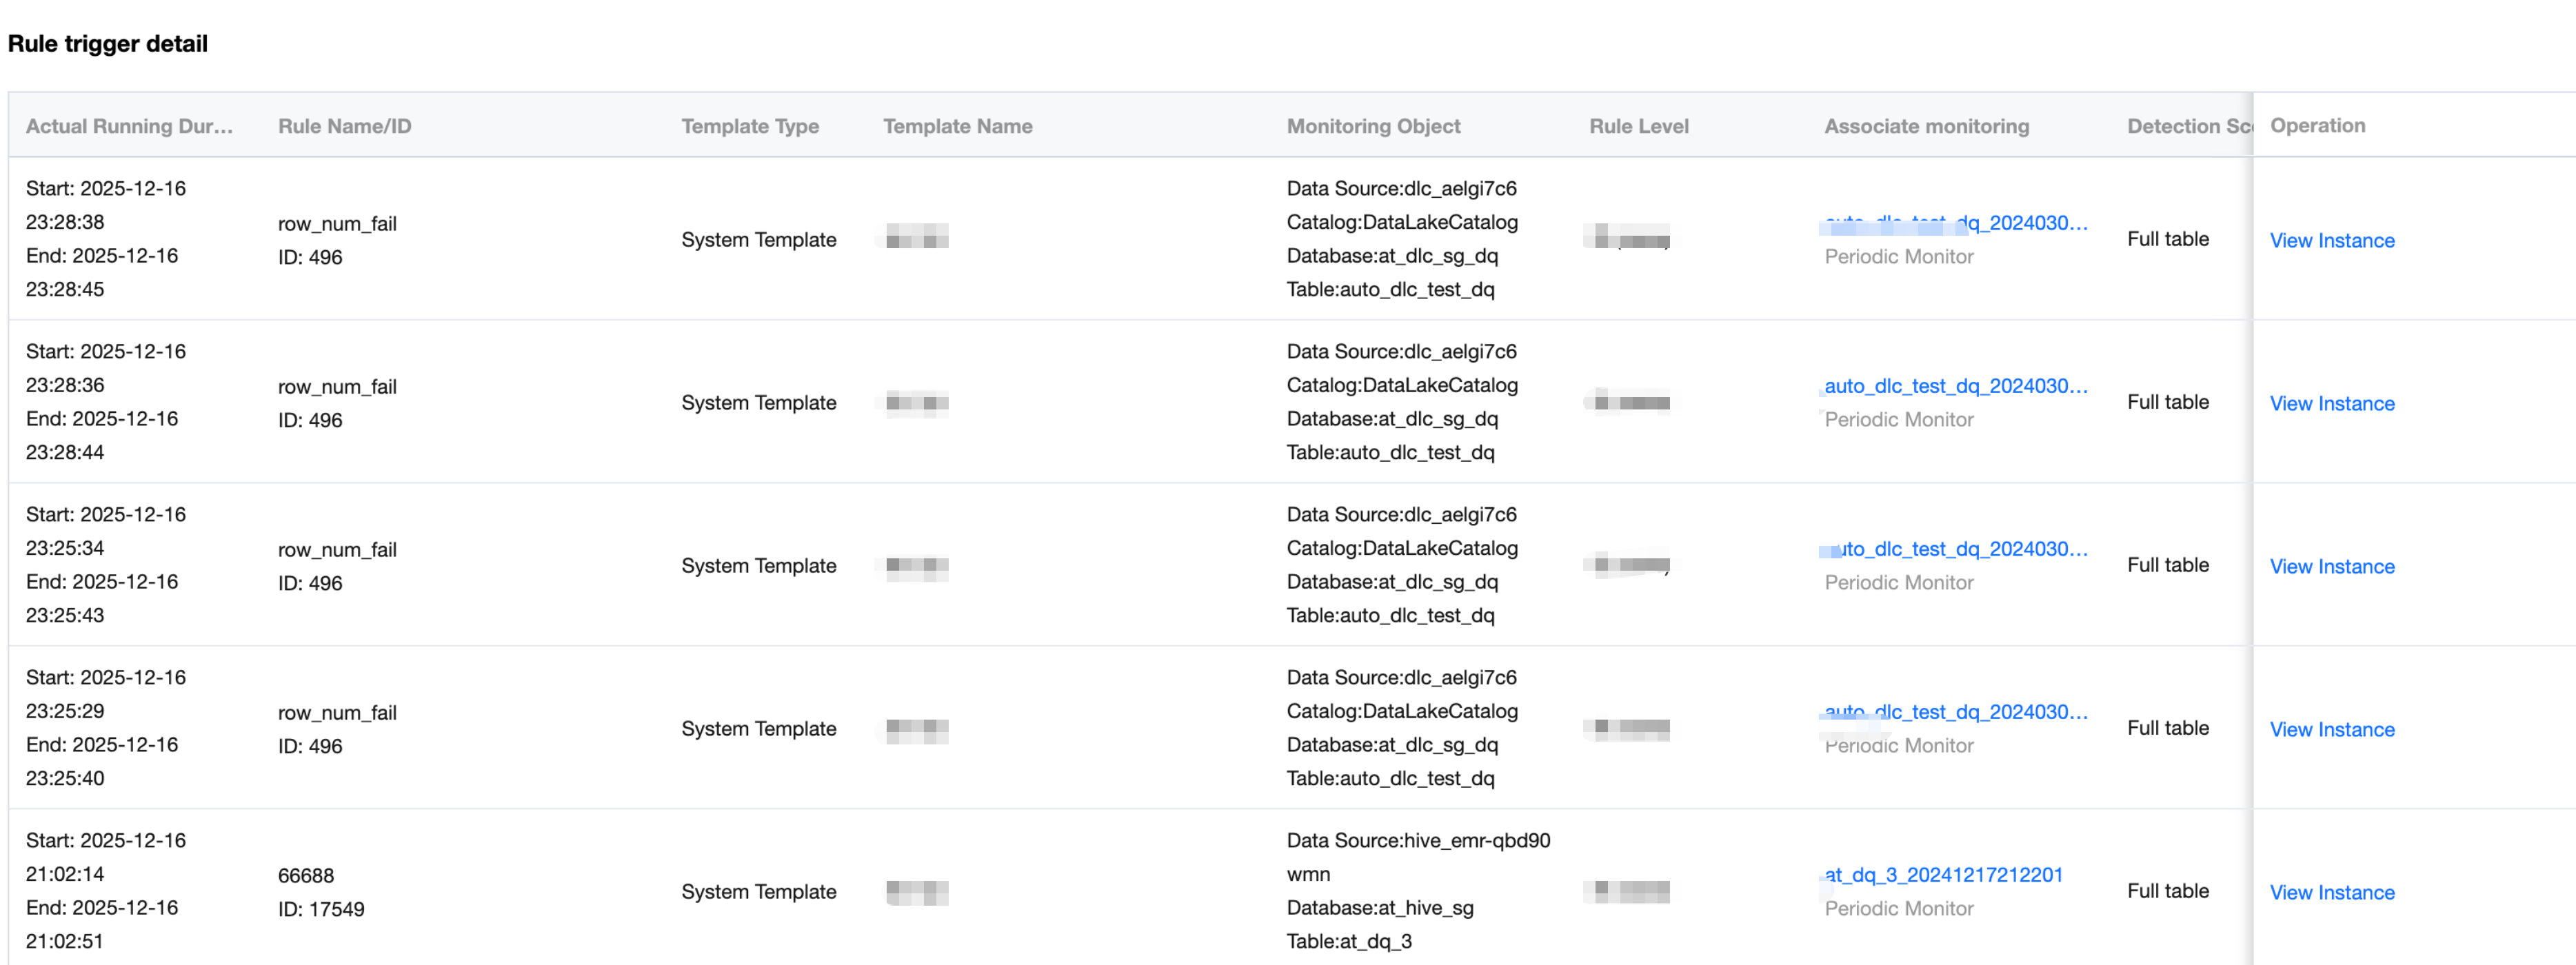Select the Template Type column header
This screenshot has width=2576, height=965.
point(749,126)
